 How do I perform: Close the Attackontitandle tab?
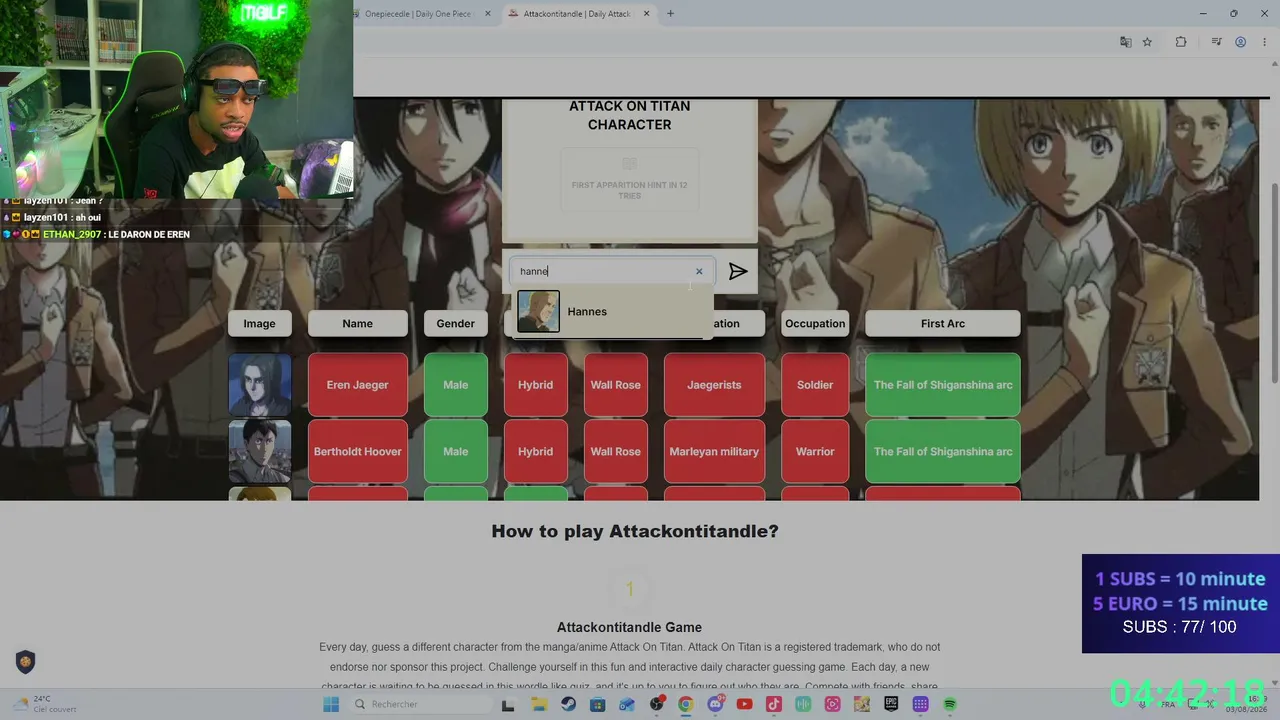click(x=646, y=14)
